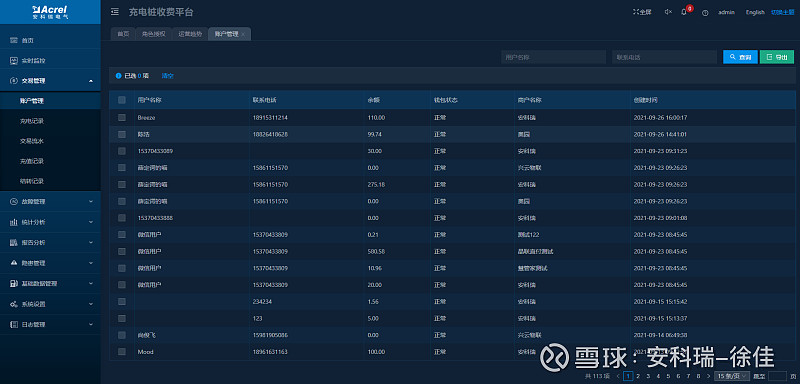Click the 创建时间 column header
This screenshot has width=800, height=384.
click(x=646, y=100)
